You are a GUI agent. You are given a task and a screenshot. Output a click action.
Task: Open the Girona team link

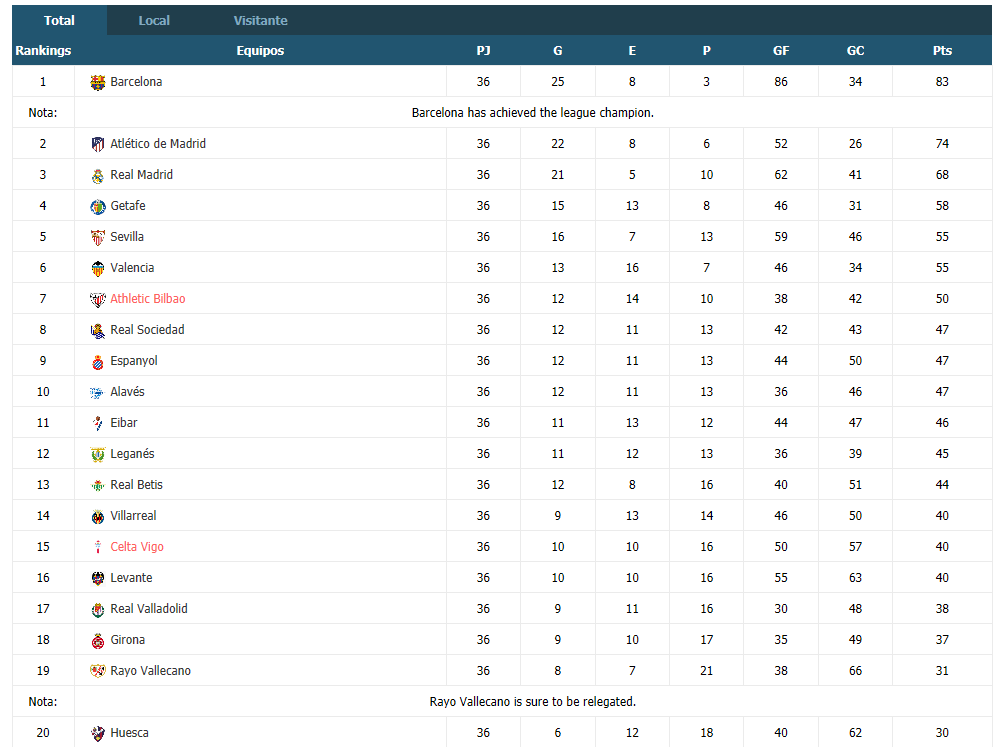click(127, 640)
